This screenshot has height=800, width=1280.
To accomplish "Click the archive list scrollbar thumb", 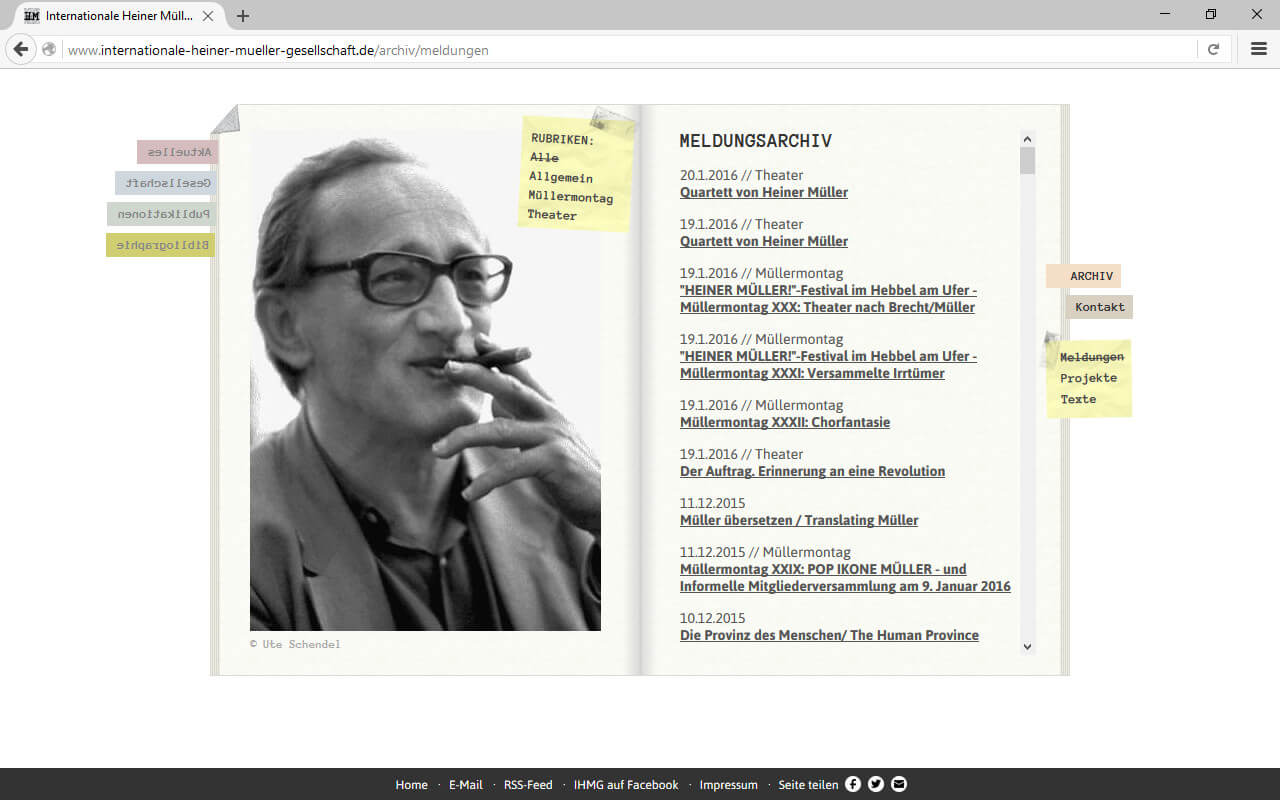I will click(1027, 161).
